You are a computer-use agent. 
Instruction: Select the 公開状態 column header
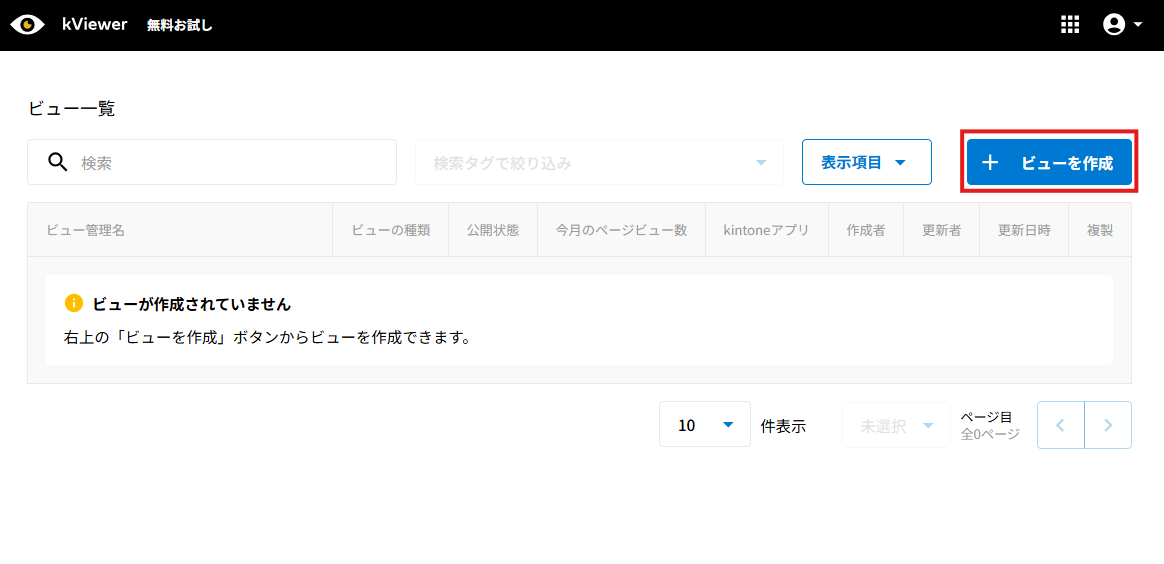point(493,230)
